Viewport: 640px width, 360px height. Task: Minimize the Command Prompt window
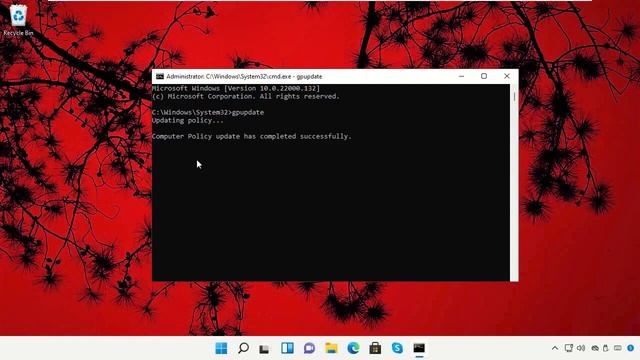(461, 76)
